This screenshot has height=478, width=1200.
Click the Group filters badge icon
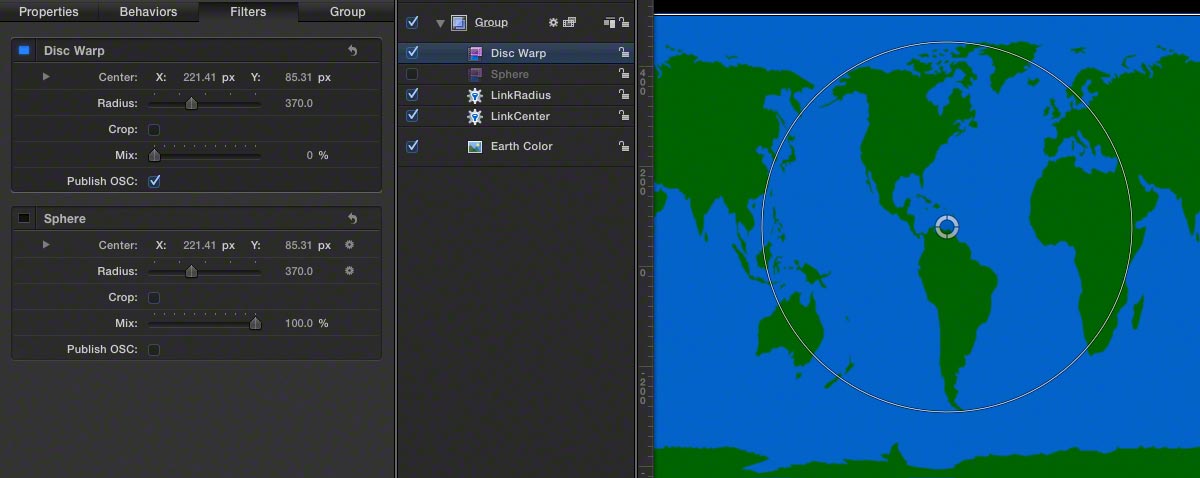tap(570, 22)
